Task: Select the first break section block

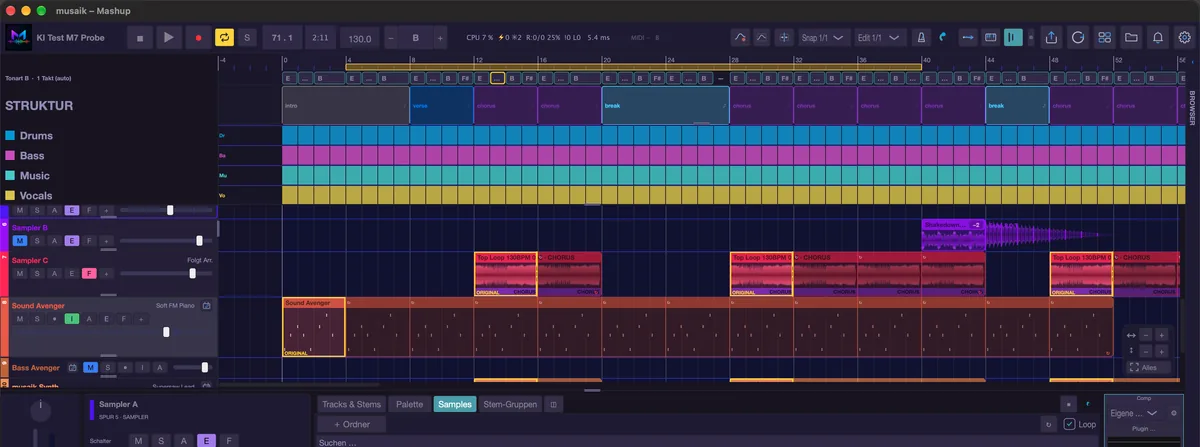Action: pyautogui.click(x=665, y=105)
